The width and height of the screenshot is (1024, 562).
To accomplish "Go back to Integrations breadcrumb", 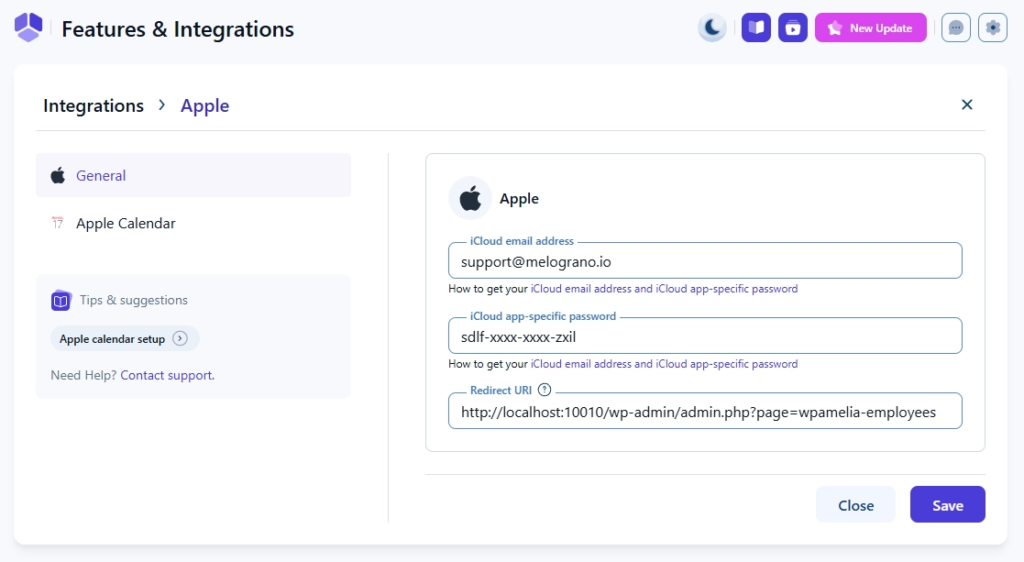I will coord(93,106).
